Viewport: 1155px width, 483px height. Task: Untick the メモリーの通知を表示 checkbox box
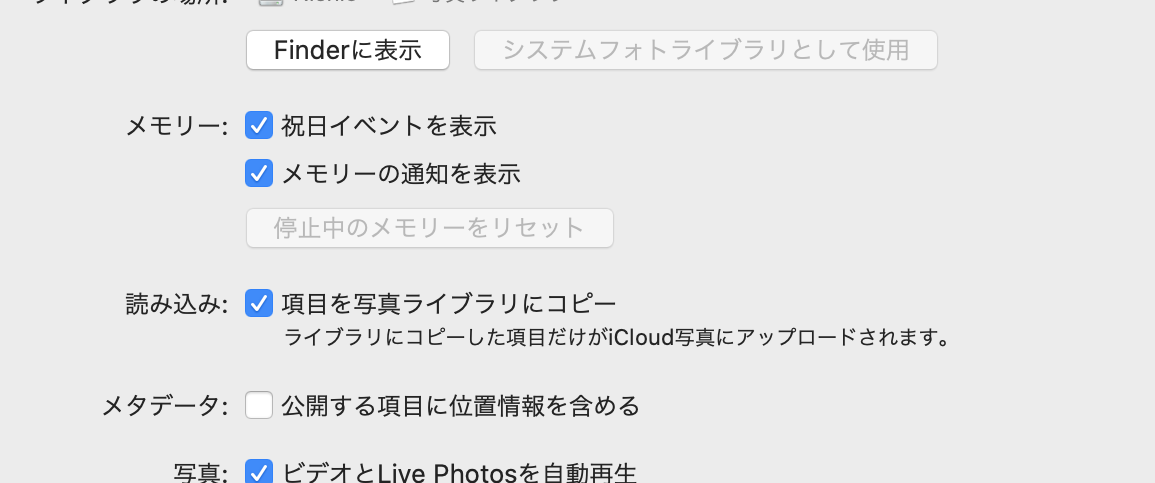point(259,173)
